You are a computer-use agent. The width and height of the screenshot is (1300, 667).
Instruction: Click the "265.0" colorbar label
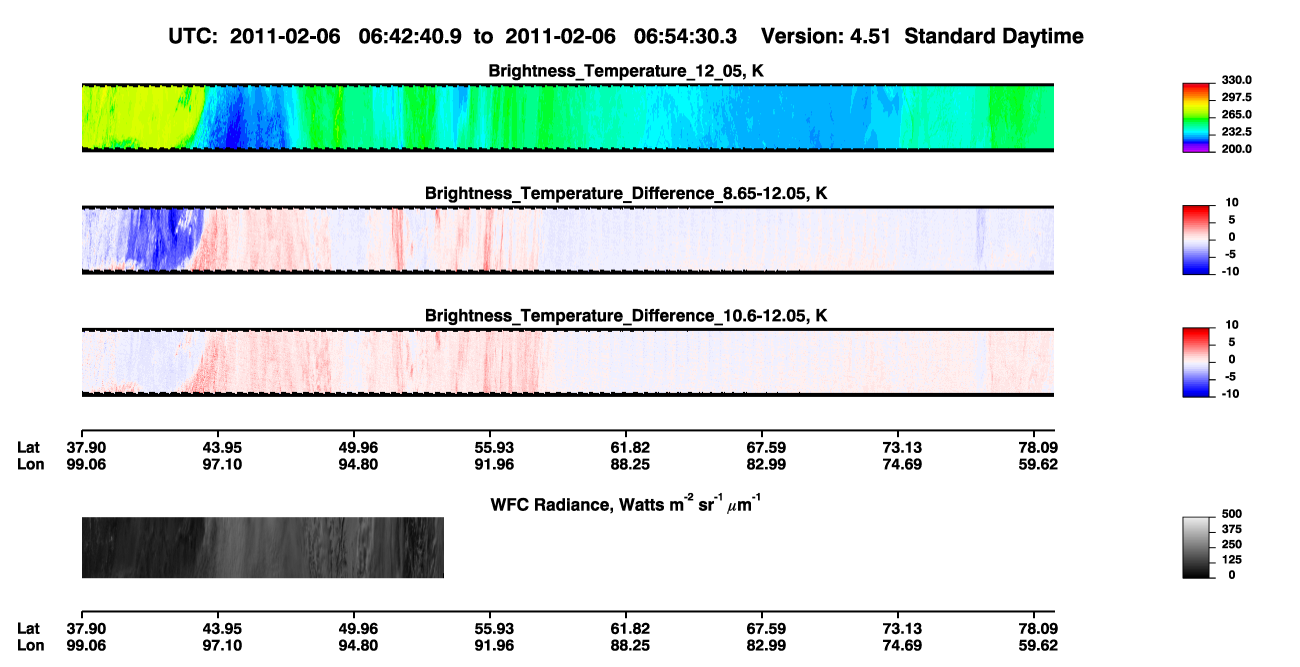[1237, 115]
